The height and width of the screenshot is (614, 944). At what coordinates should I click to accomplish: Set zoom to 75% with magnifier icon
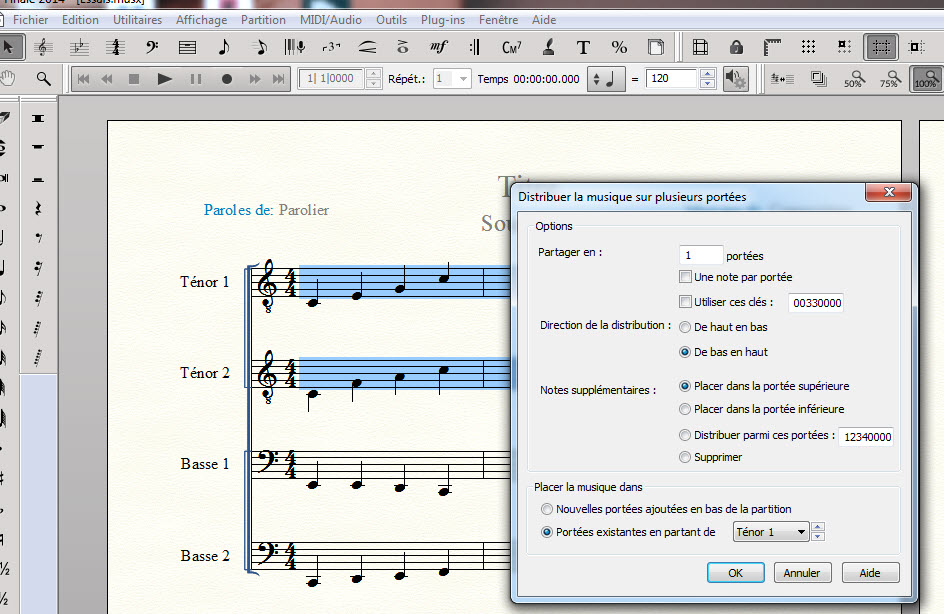coord(888,79)
